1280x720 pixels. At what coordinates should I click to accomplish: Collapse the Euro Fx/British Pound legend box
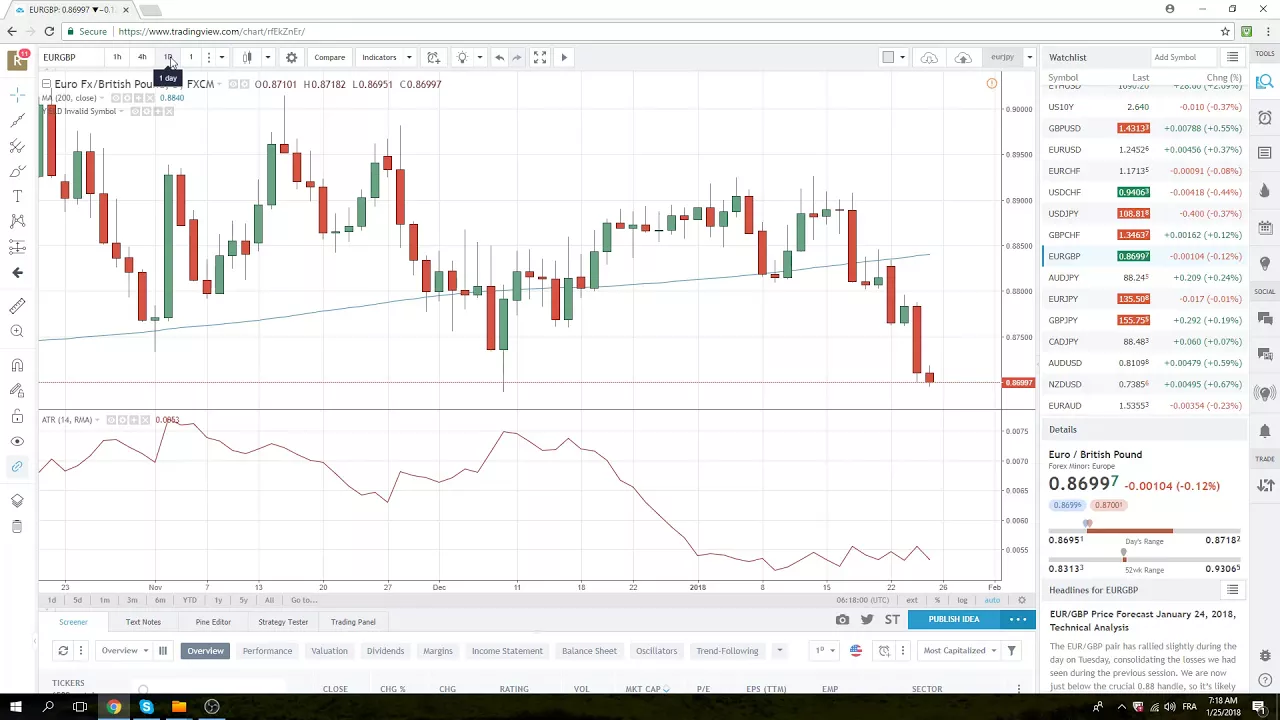point(46,84)
